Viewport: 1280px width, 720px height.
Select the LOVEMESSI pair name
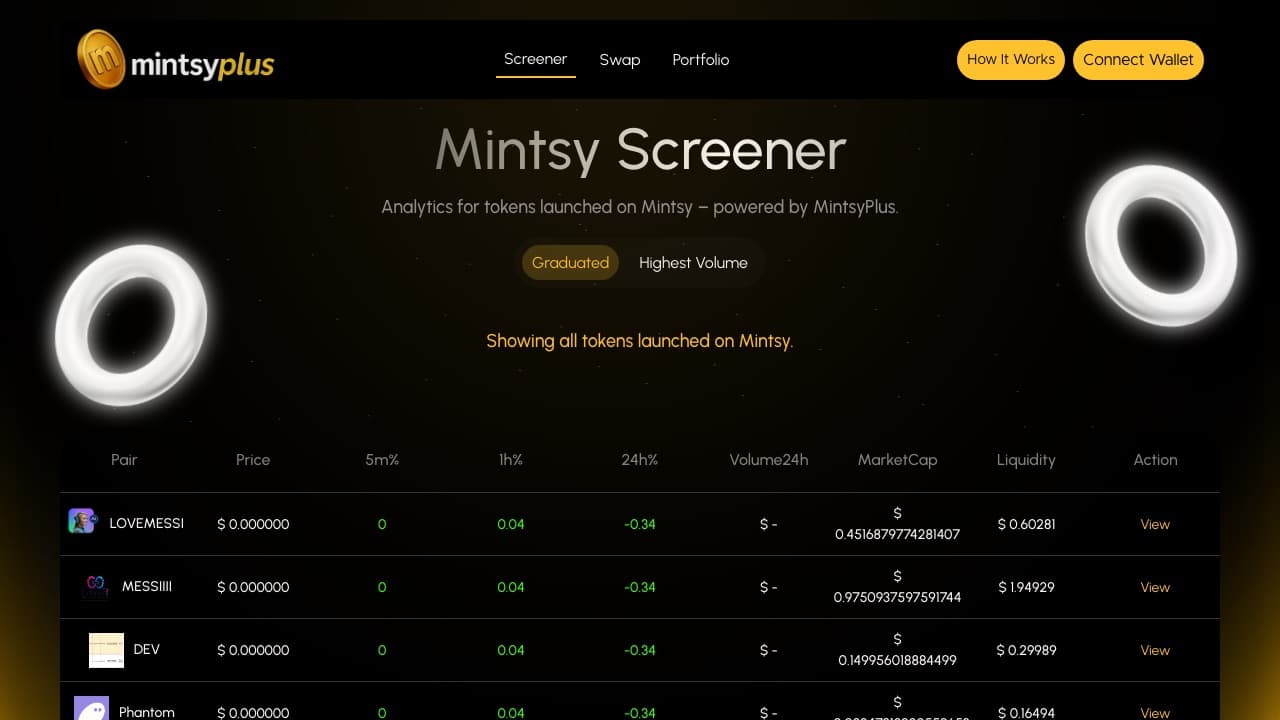(x=146, y=523)
